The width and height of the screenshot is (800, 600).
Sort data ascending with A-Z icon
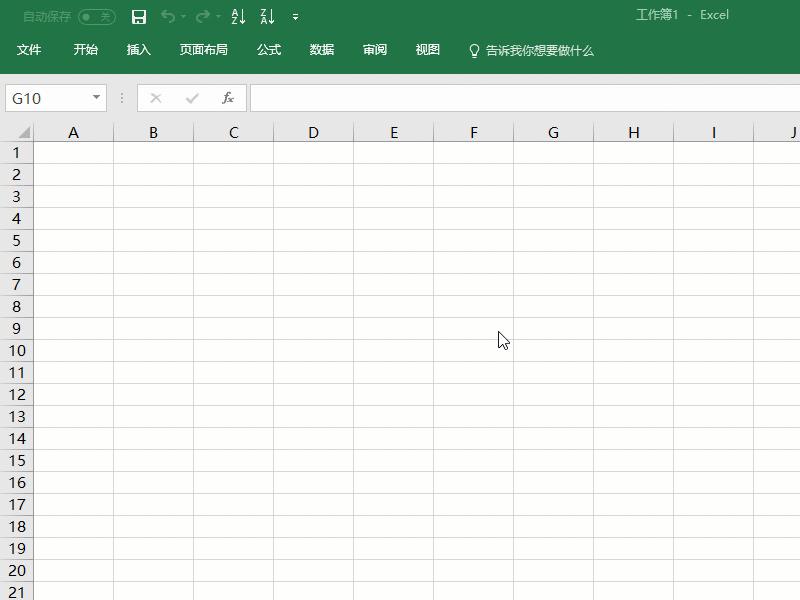pos(237,16)
